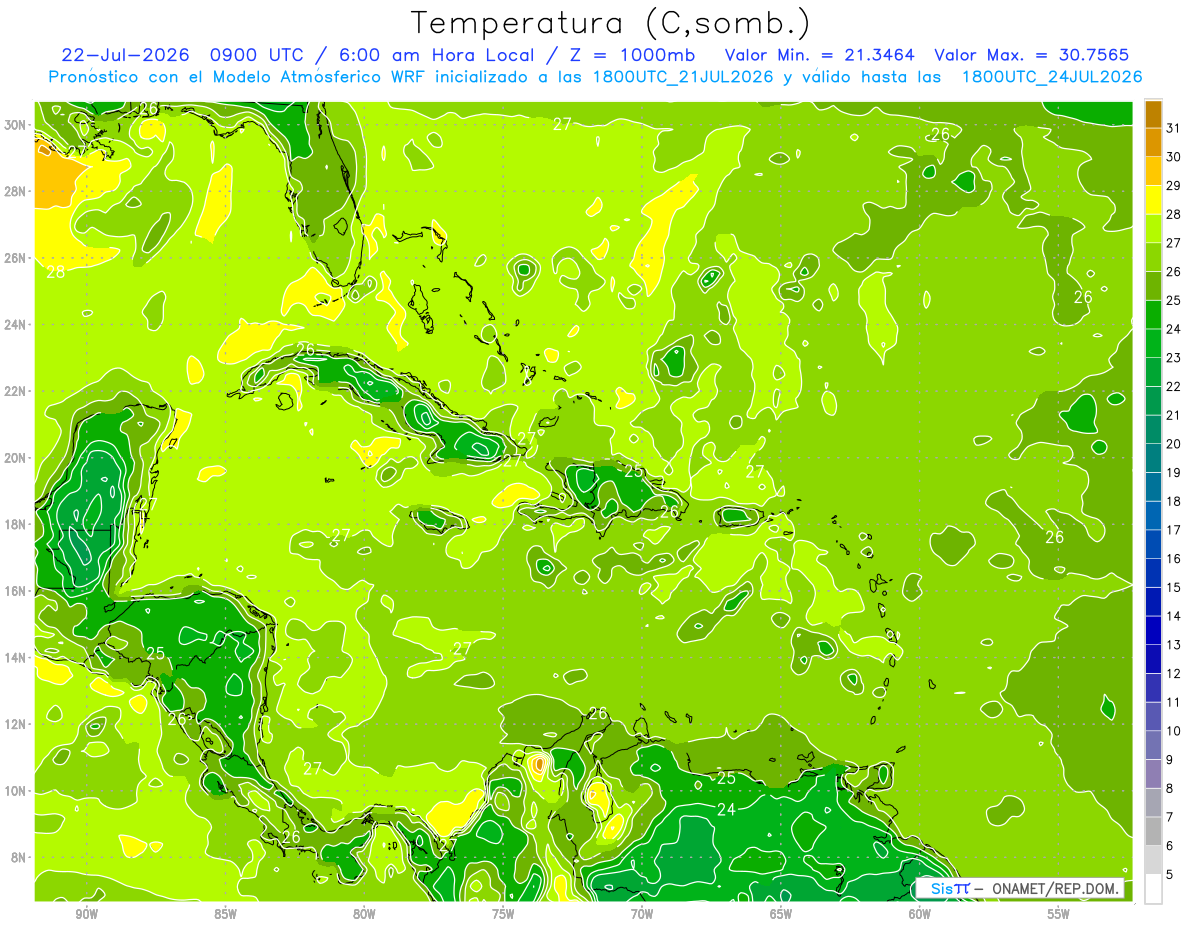Click legend value 10
The image size is (1200, 927).
1173,731
